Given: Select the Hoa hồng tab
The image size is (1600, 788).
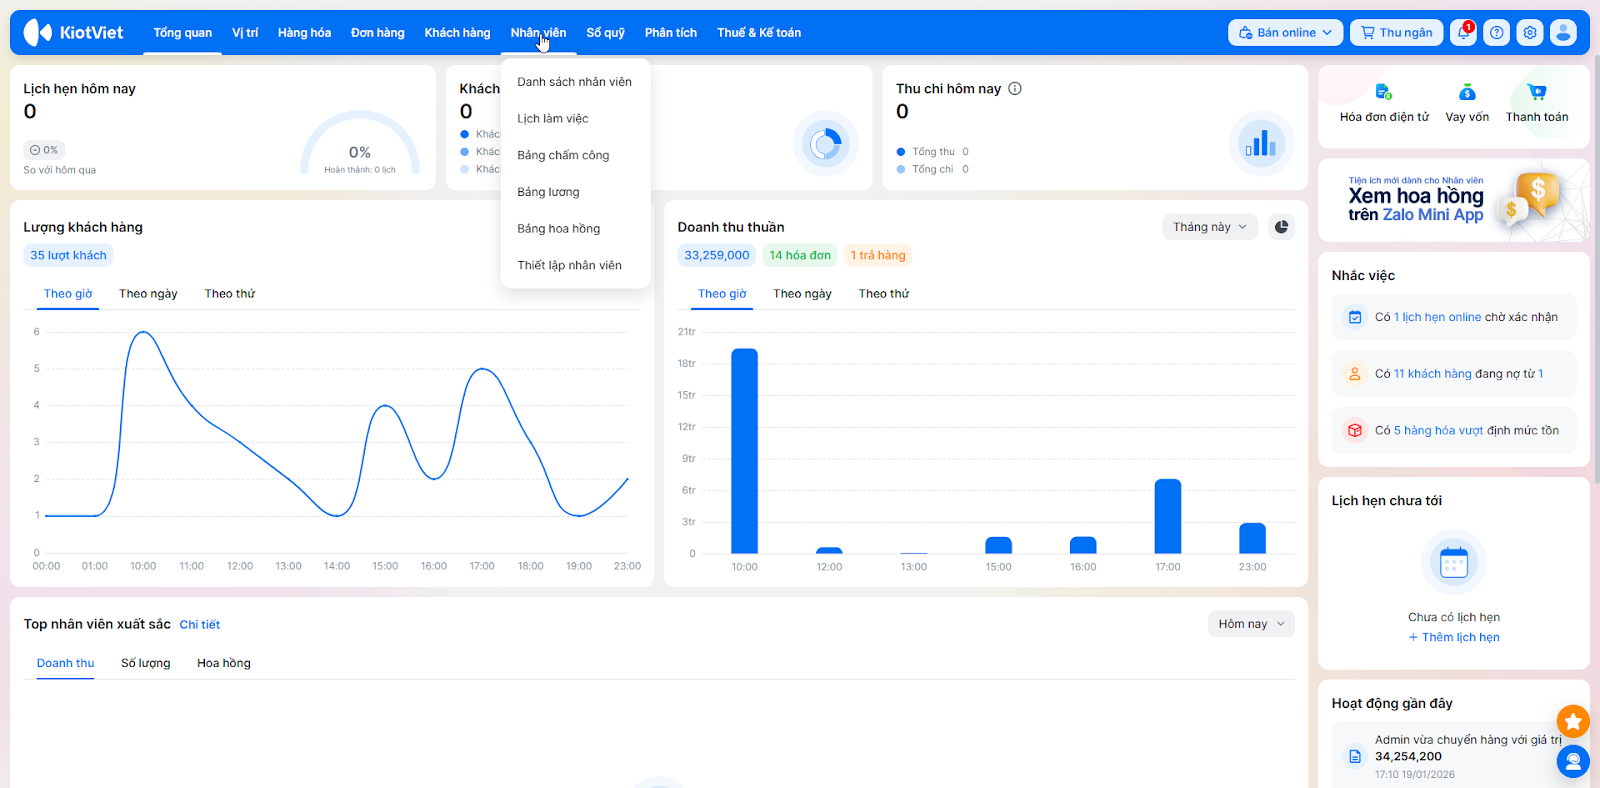Looking at the screenshot, I should (224, 663).
